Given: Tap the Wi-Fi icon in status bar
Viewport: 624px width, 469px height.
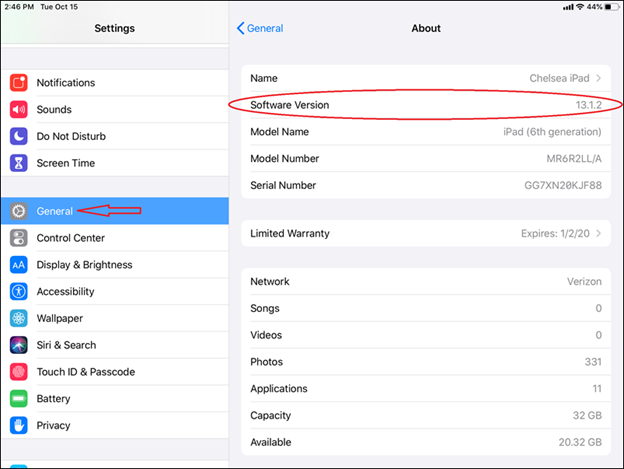Looking at the screenshot, I should point(580,7).
